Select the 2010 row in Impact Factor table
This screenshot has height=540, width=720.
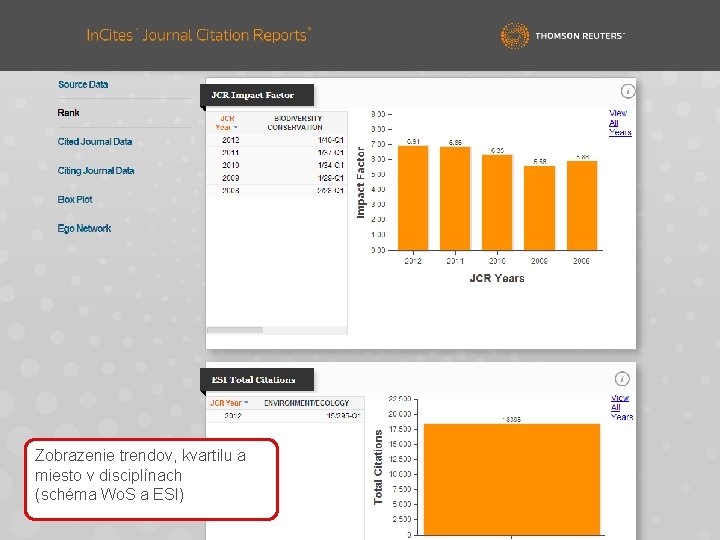point(276,165)
